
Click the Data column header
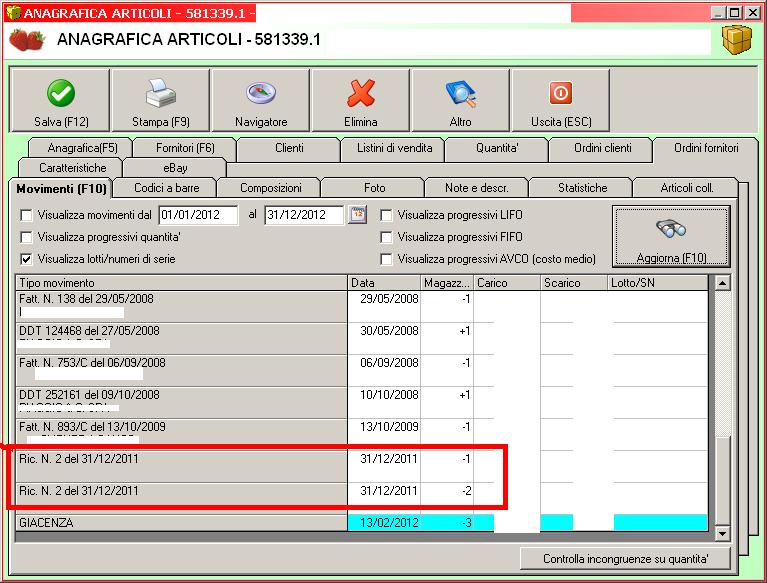pos(384,283)
